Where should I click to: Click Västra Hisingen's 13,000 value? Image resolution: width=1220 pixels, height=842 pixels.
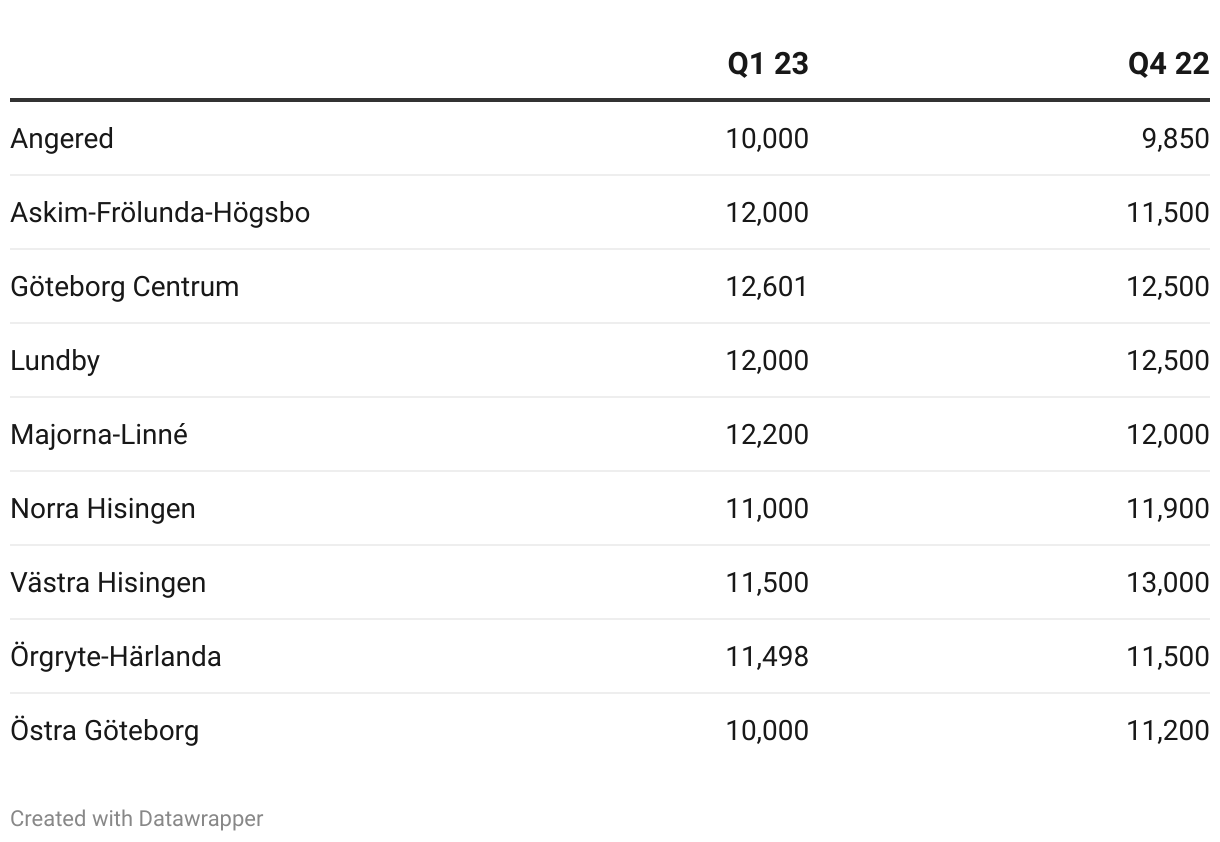point(1168,582)
